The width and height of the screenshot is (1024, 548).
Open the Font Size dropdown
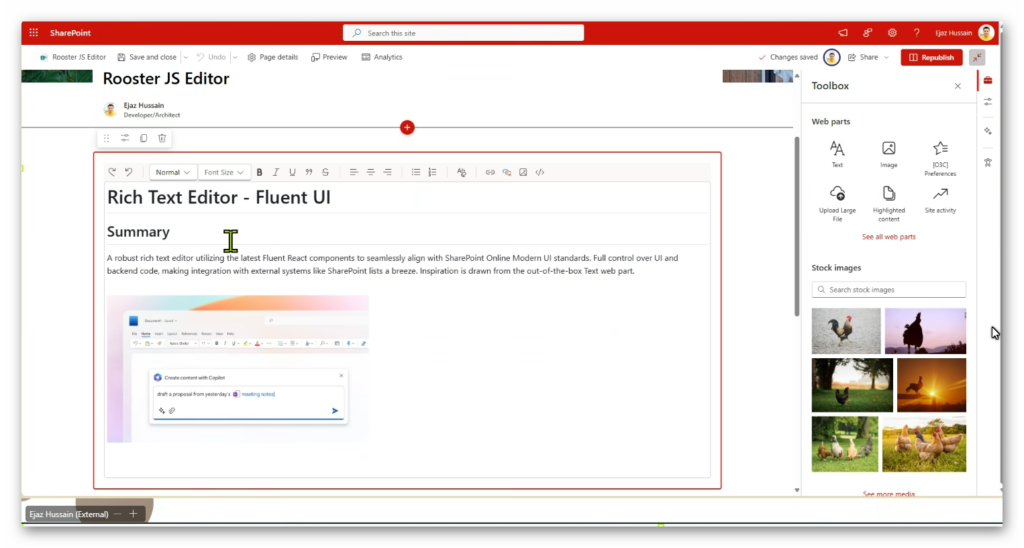223,172
